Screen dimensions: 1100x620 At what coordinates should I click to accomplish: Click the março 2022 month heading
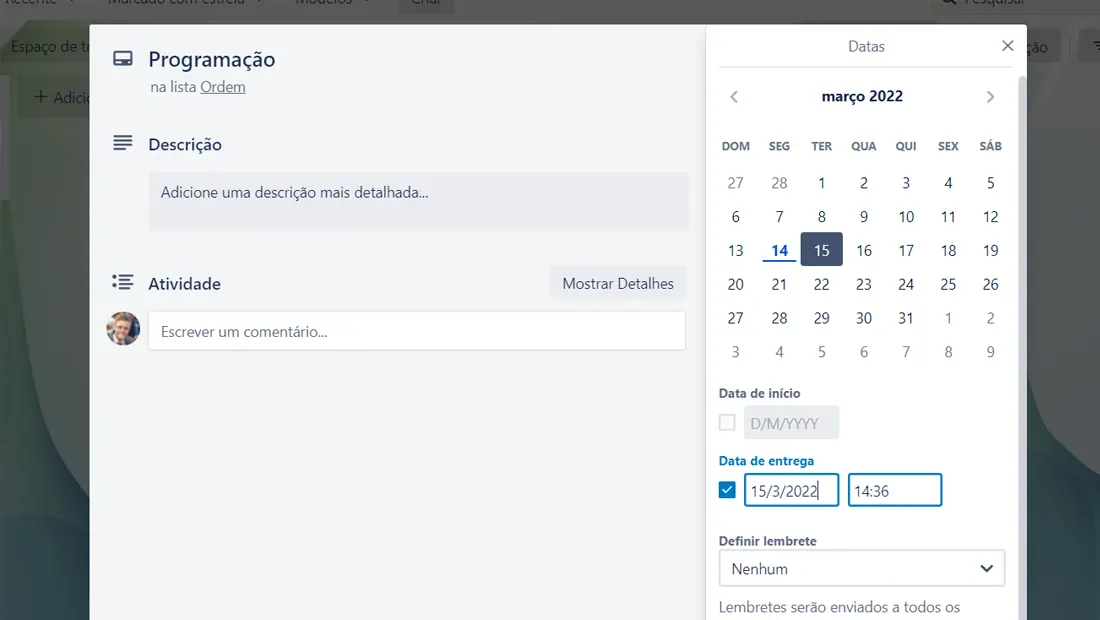point(862,96)
